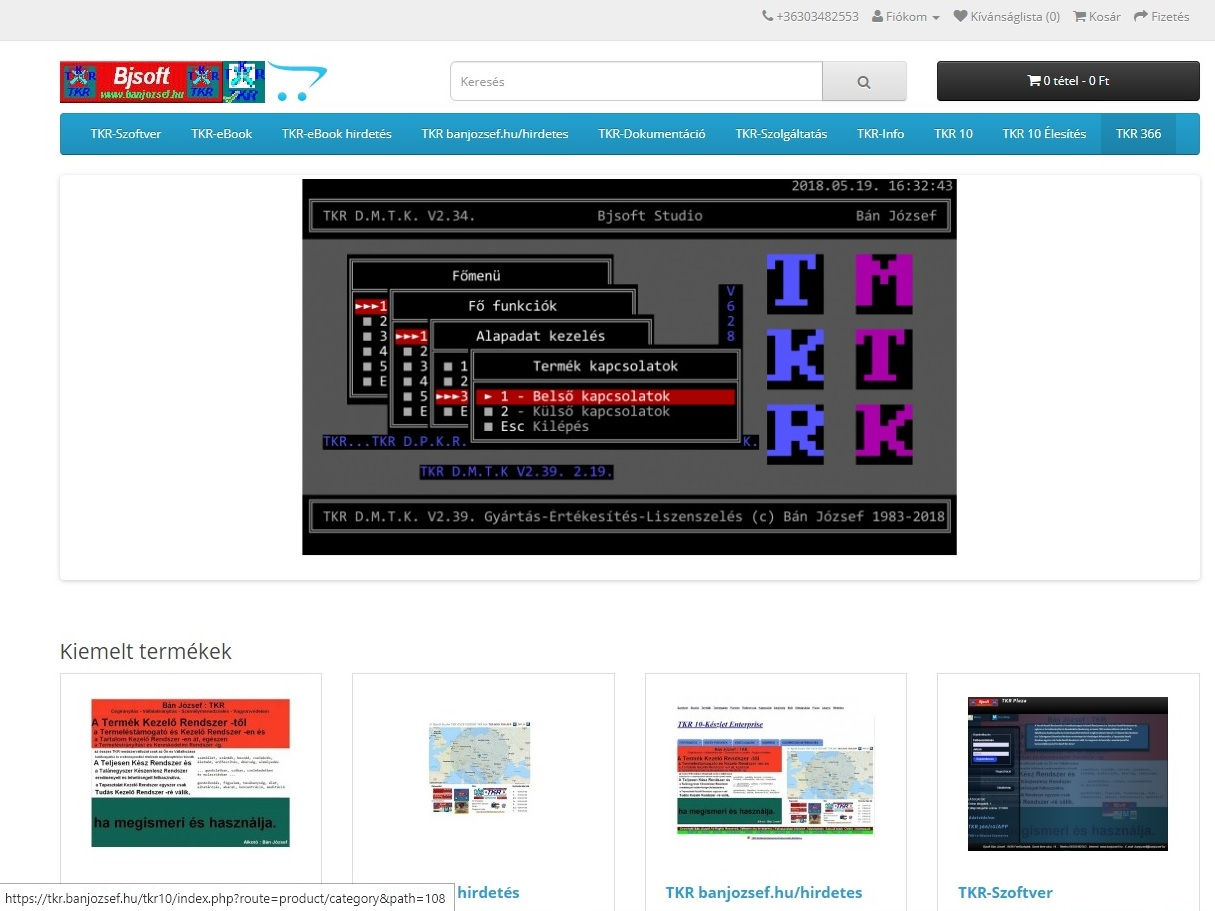The width and height of the screenshot is (1215, 911).
Task: Focus the Keresés search field
Action: [636, 82]
